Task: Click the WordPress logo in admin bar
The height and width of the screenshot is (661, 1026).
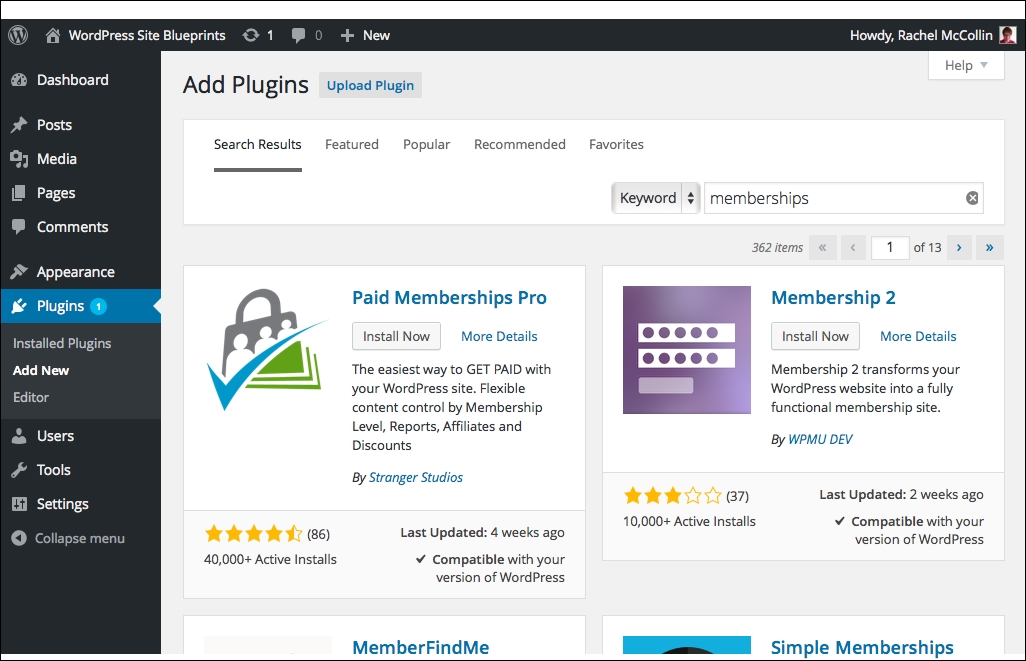Action: click(18, 35)
